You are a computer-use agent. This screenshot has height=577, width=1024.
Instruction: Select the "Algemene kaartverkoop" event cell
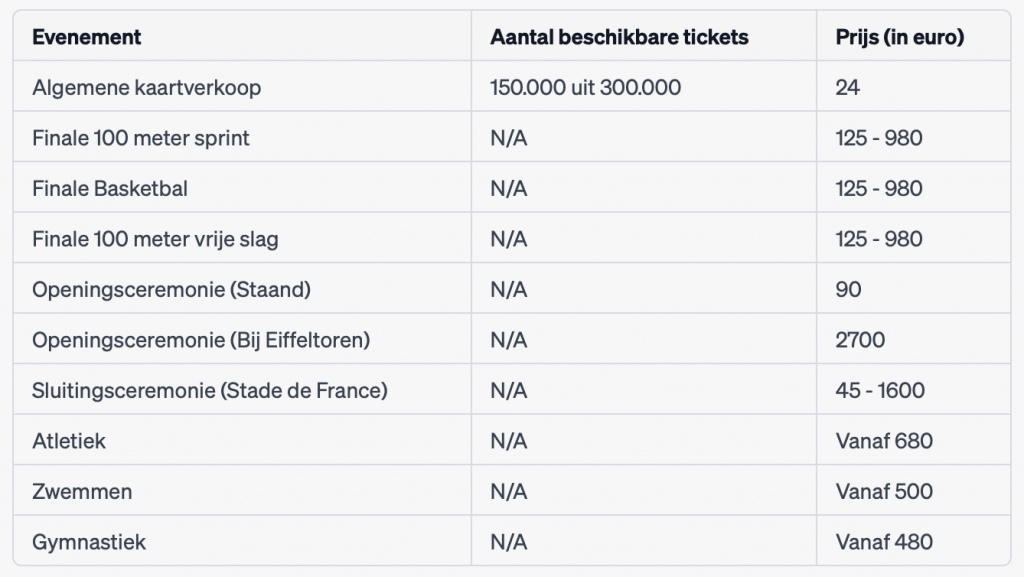[x=146, y=88]
